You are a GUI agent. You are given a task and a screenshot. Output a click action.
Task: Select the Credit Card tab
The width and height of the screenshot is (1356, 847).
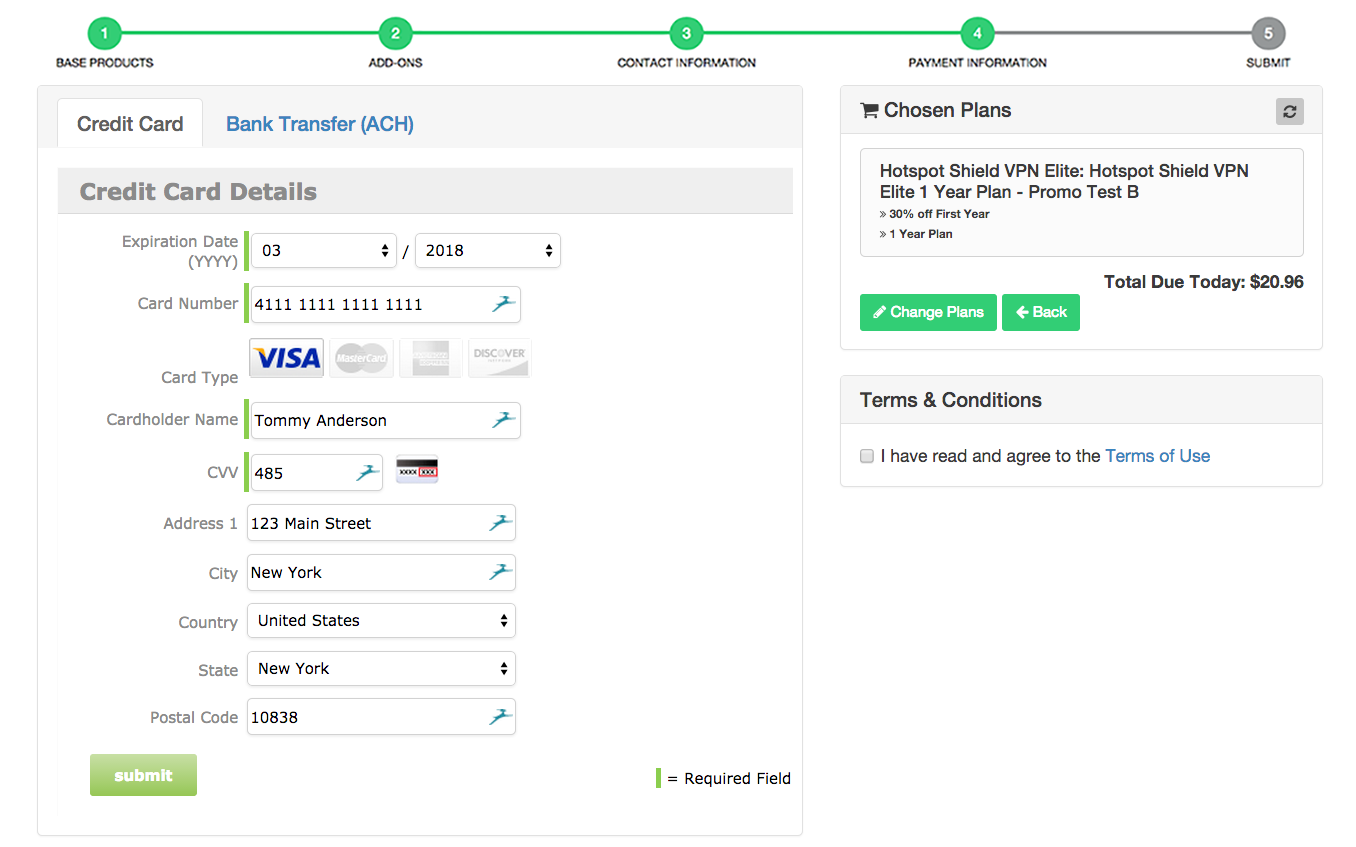click(130, 124)
